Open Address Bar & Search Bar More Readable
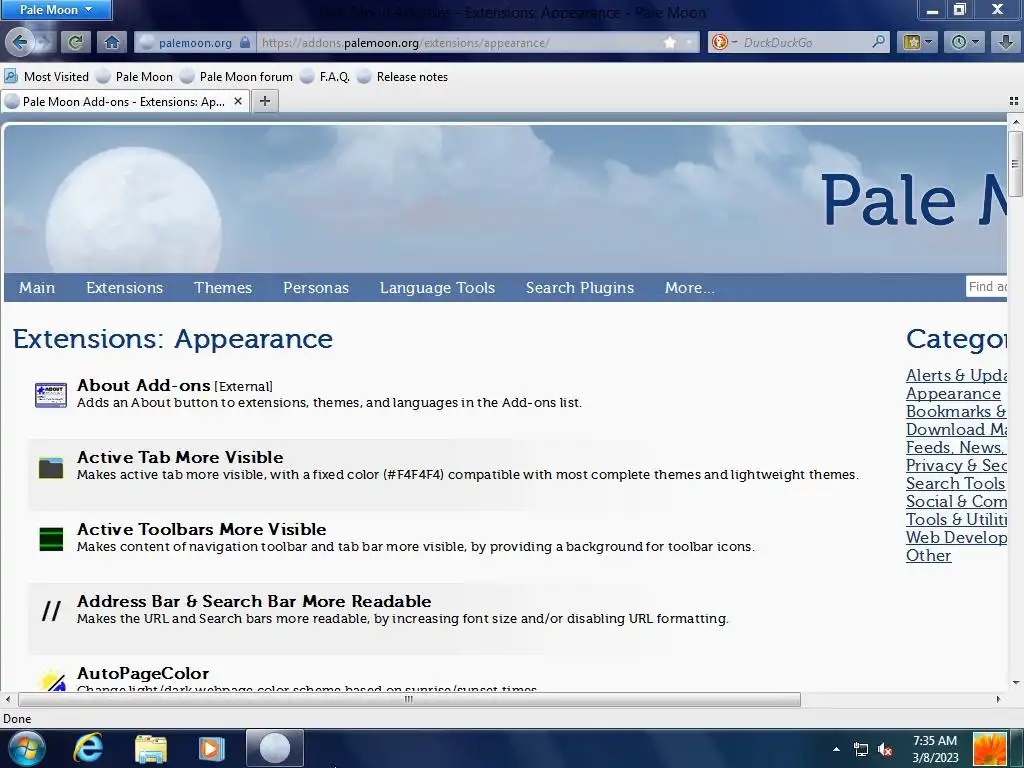The width and height of the screenshot is (1024, 768). 254,601
